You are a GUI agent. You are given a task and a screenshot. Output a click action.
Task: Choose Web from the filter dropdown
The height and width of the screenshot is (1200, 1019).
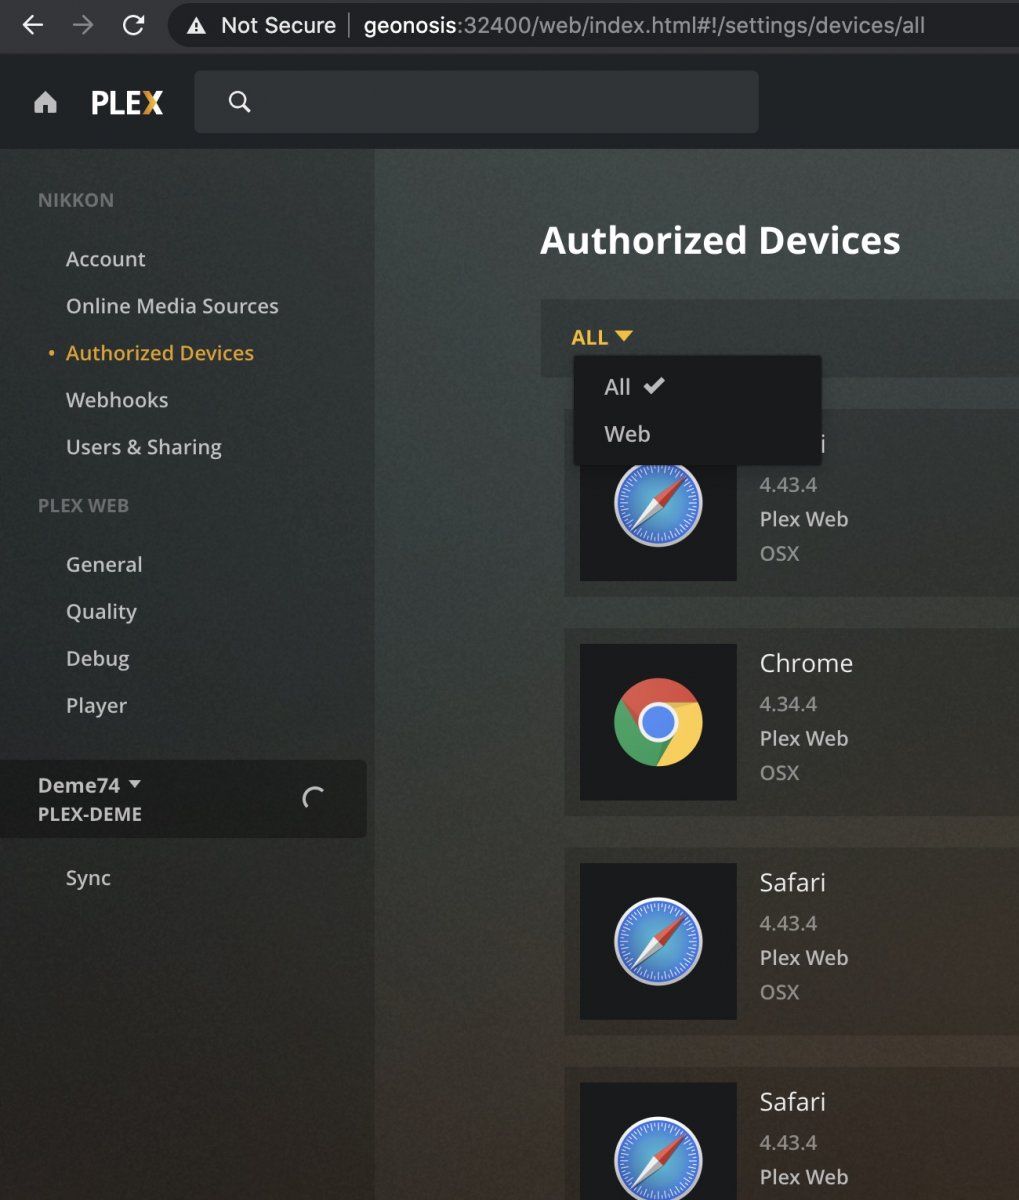coord(627,434)
